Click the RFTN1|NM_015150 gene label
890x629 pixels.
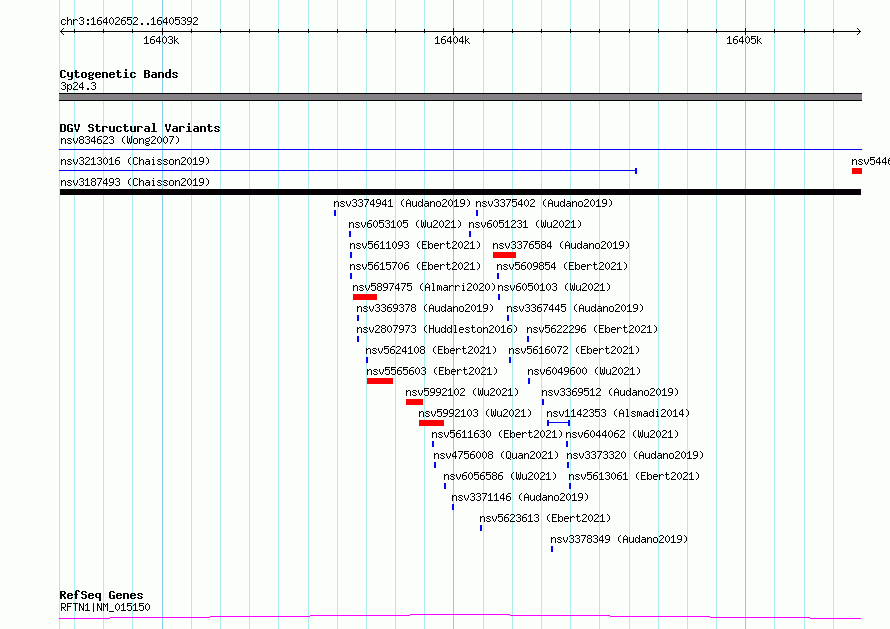pyautogui.click(x=105, y=607)
